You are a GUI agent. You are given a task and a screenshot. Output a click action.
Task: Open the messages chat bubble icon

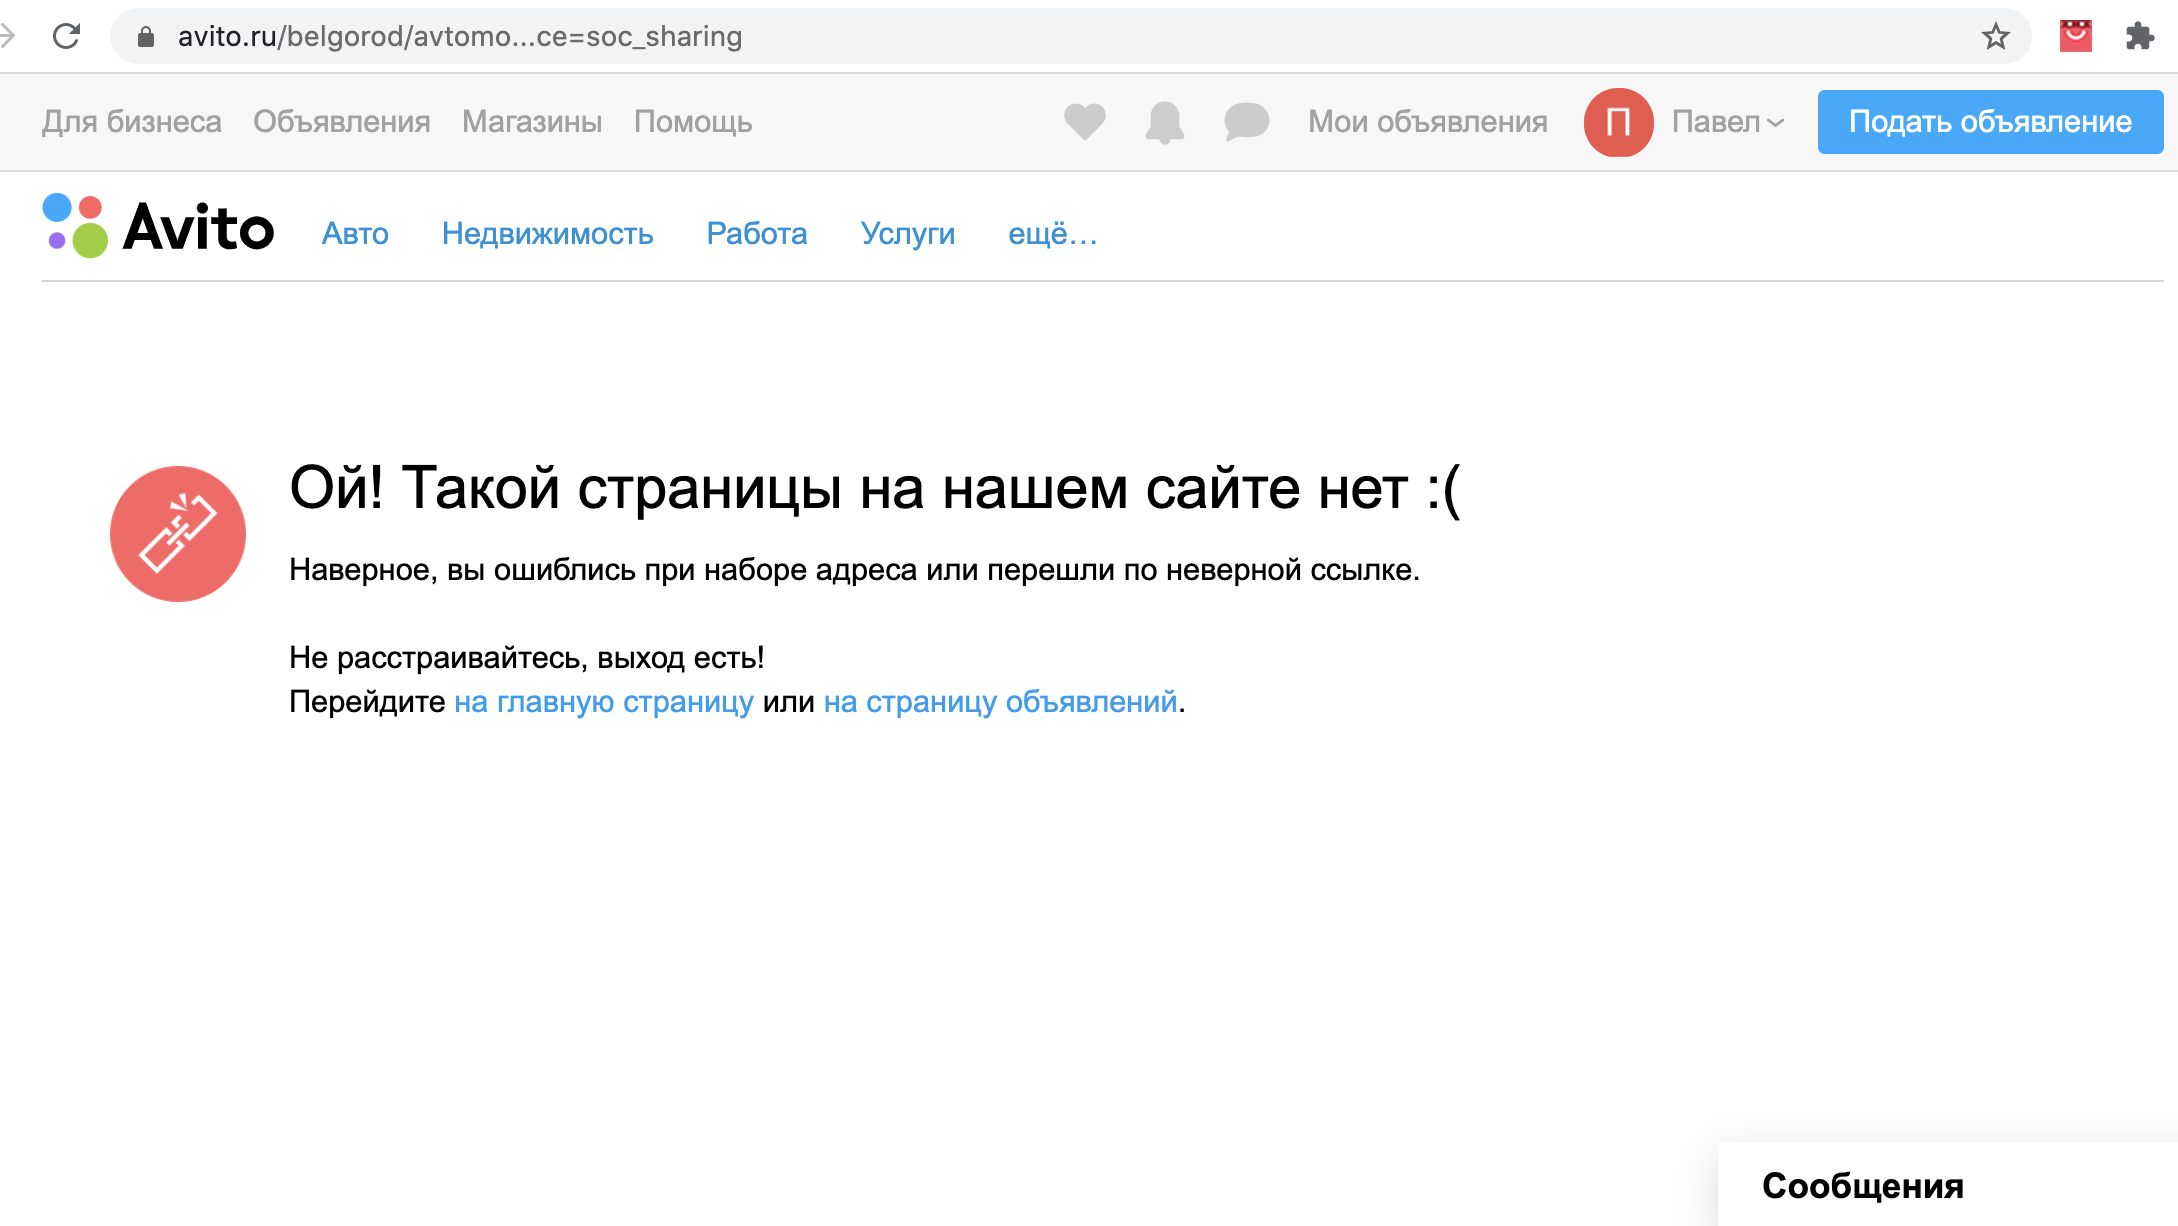pyautogui.click(x=1246, y=122)
